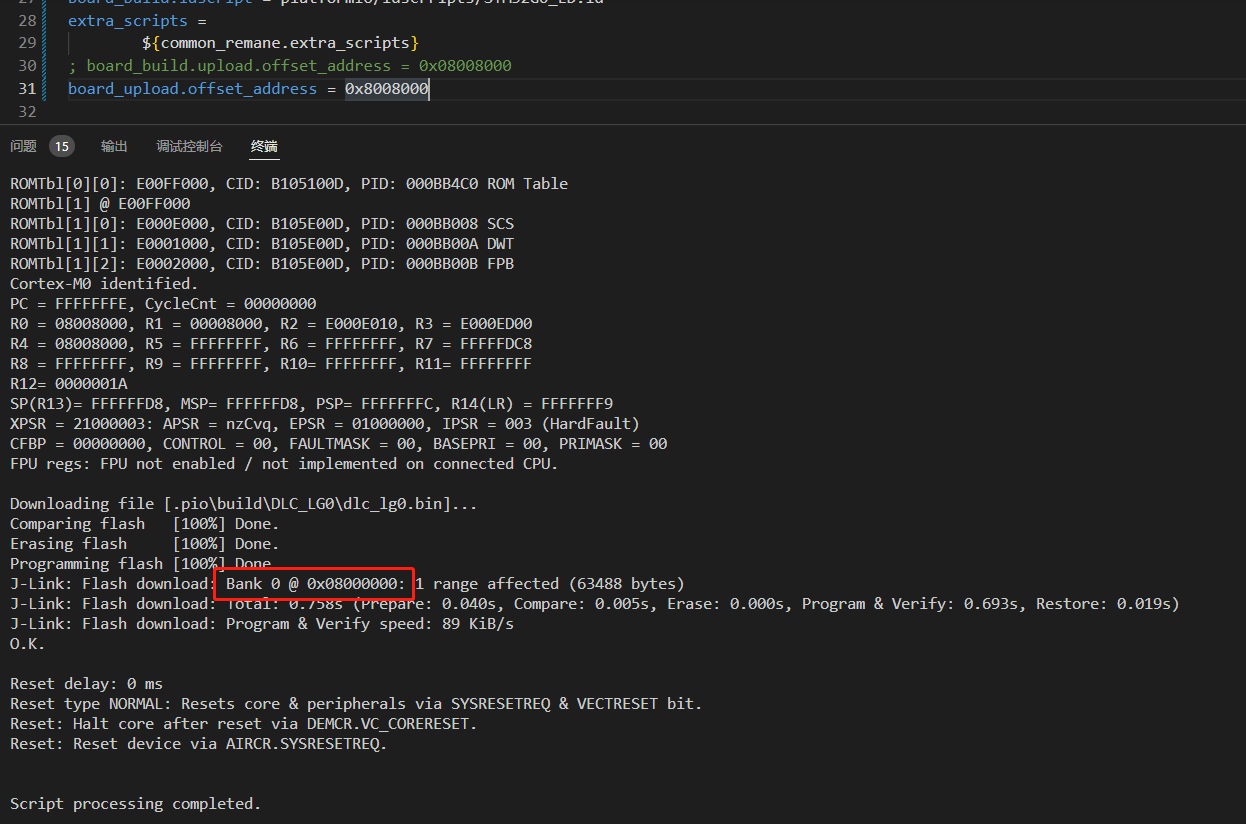Viewport: 1246px width, 824px height.
Task: Open the 输出 (Output) panel tab
Action: [x=113, y=146]
